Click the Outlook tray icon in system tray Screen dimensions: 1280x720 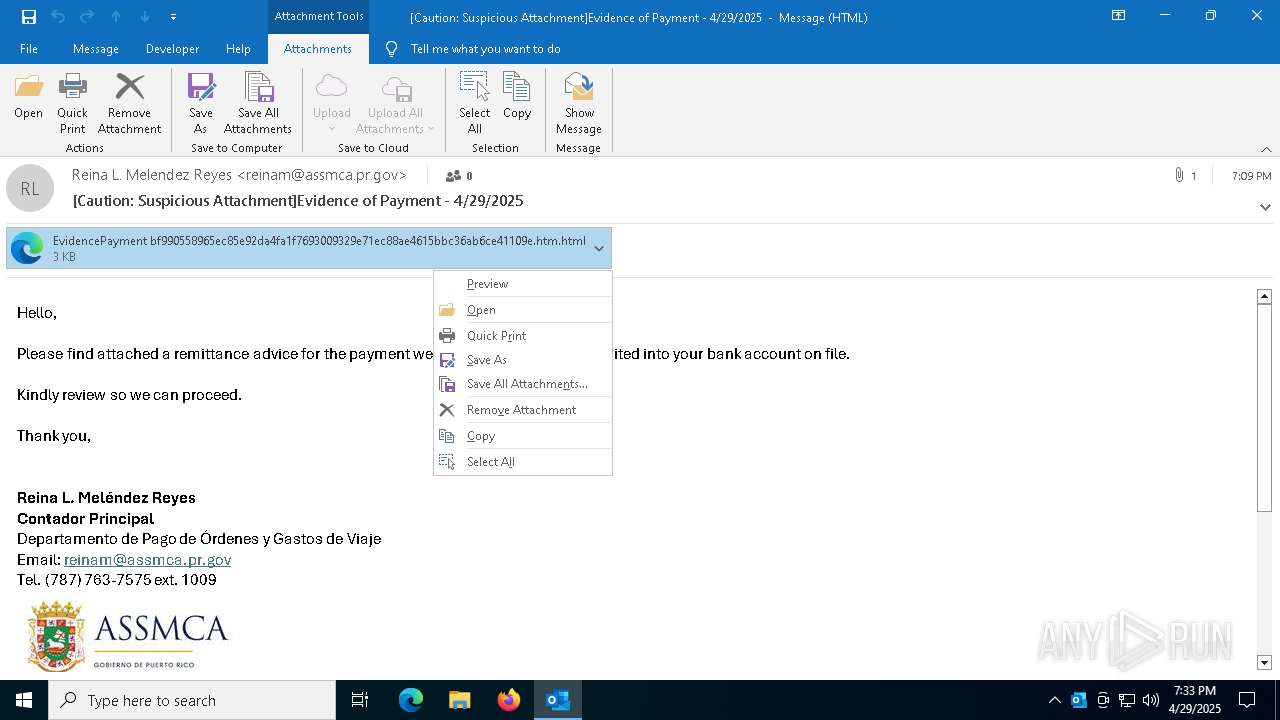1079,700
